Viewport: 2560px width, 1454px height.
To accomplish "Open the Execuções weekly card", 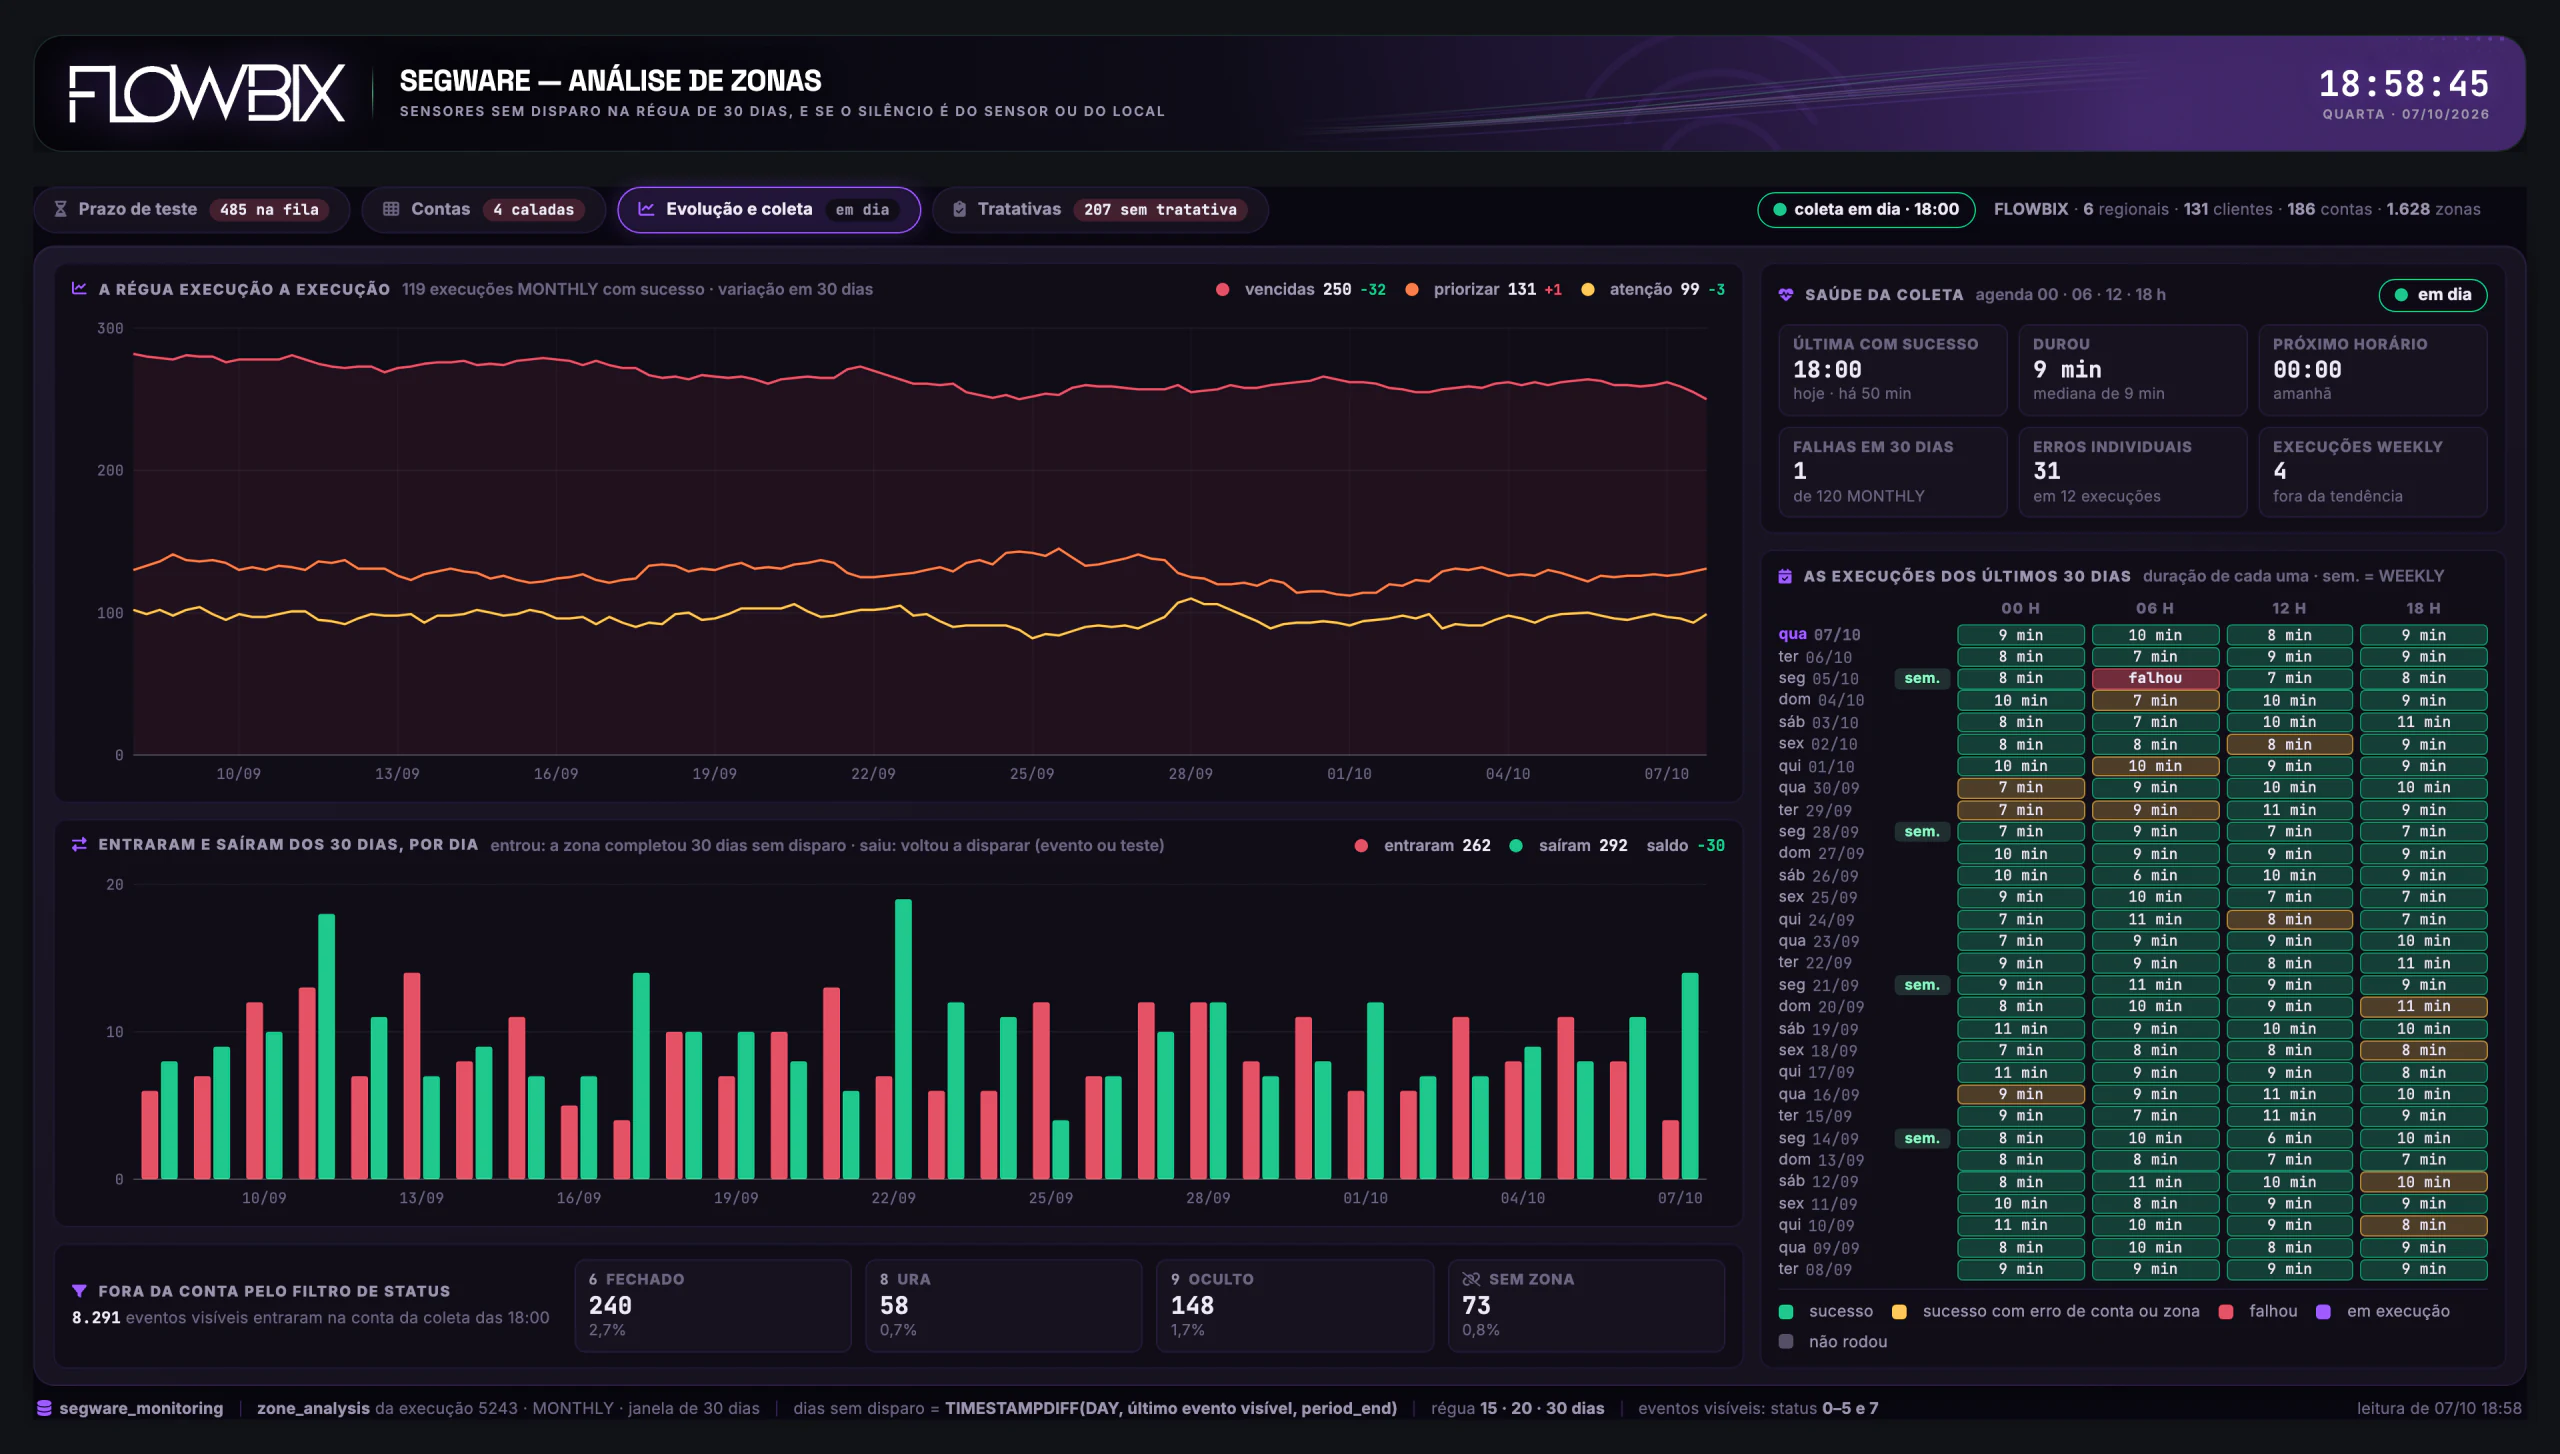I will (x=2372, y=472).
